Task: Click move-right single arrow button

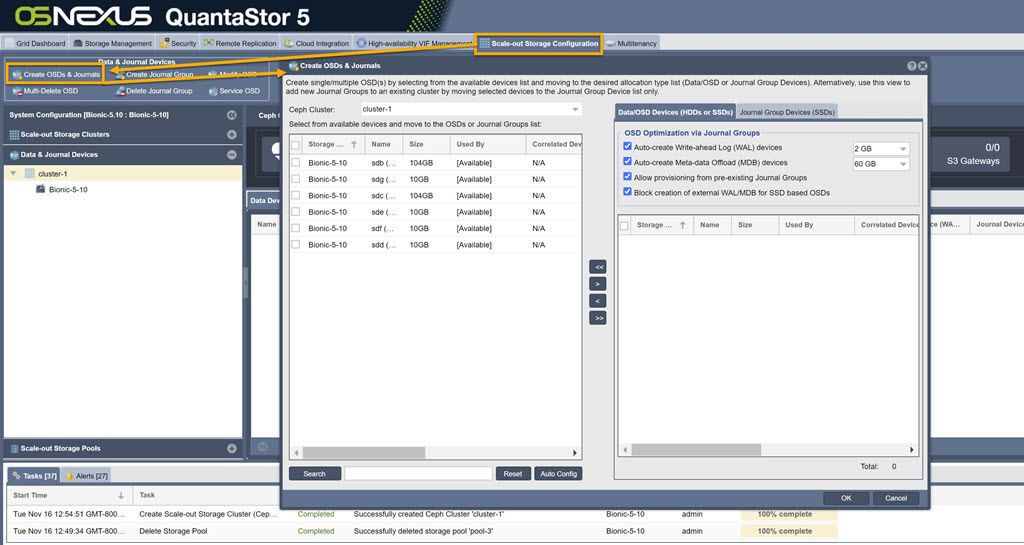Action: [598, 284]
